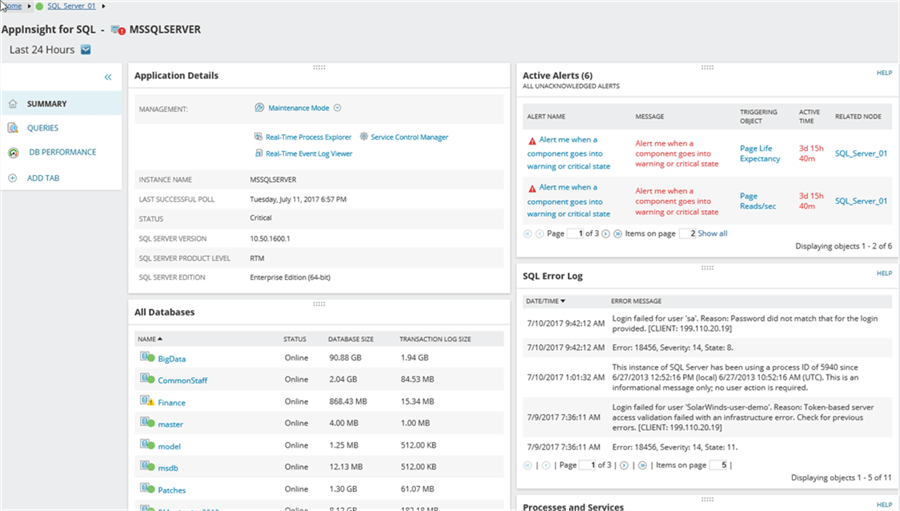Click the SQL_Server_01 breadcrumb link

coord(71,6)
